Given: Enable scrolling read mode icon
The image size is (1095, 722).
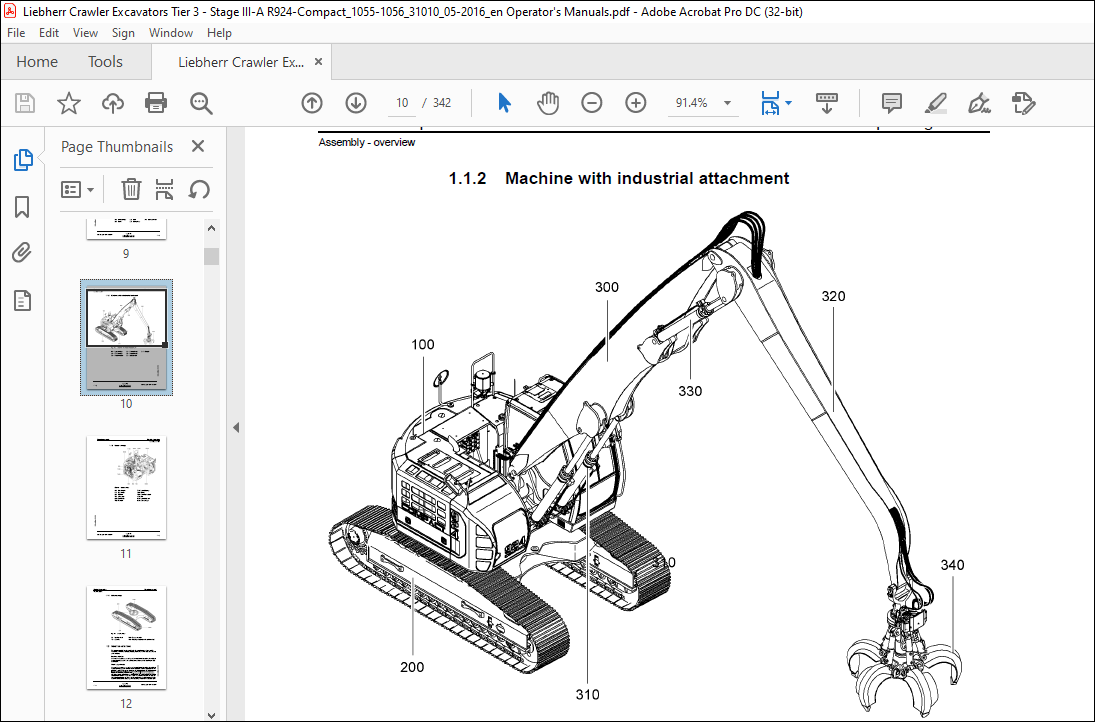Looking at the screenshot, I should (827, 103).
